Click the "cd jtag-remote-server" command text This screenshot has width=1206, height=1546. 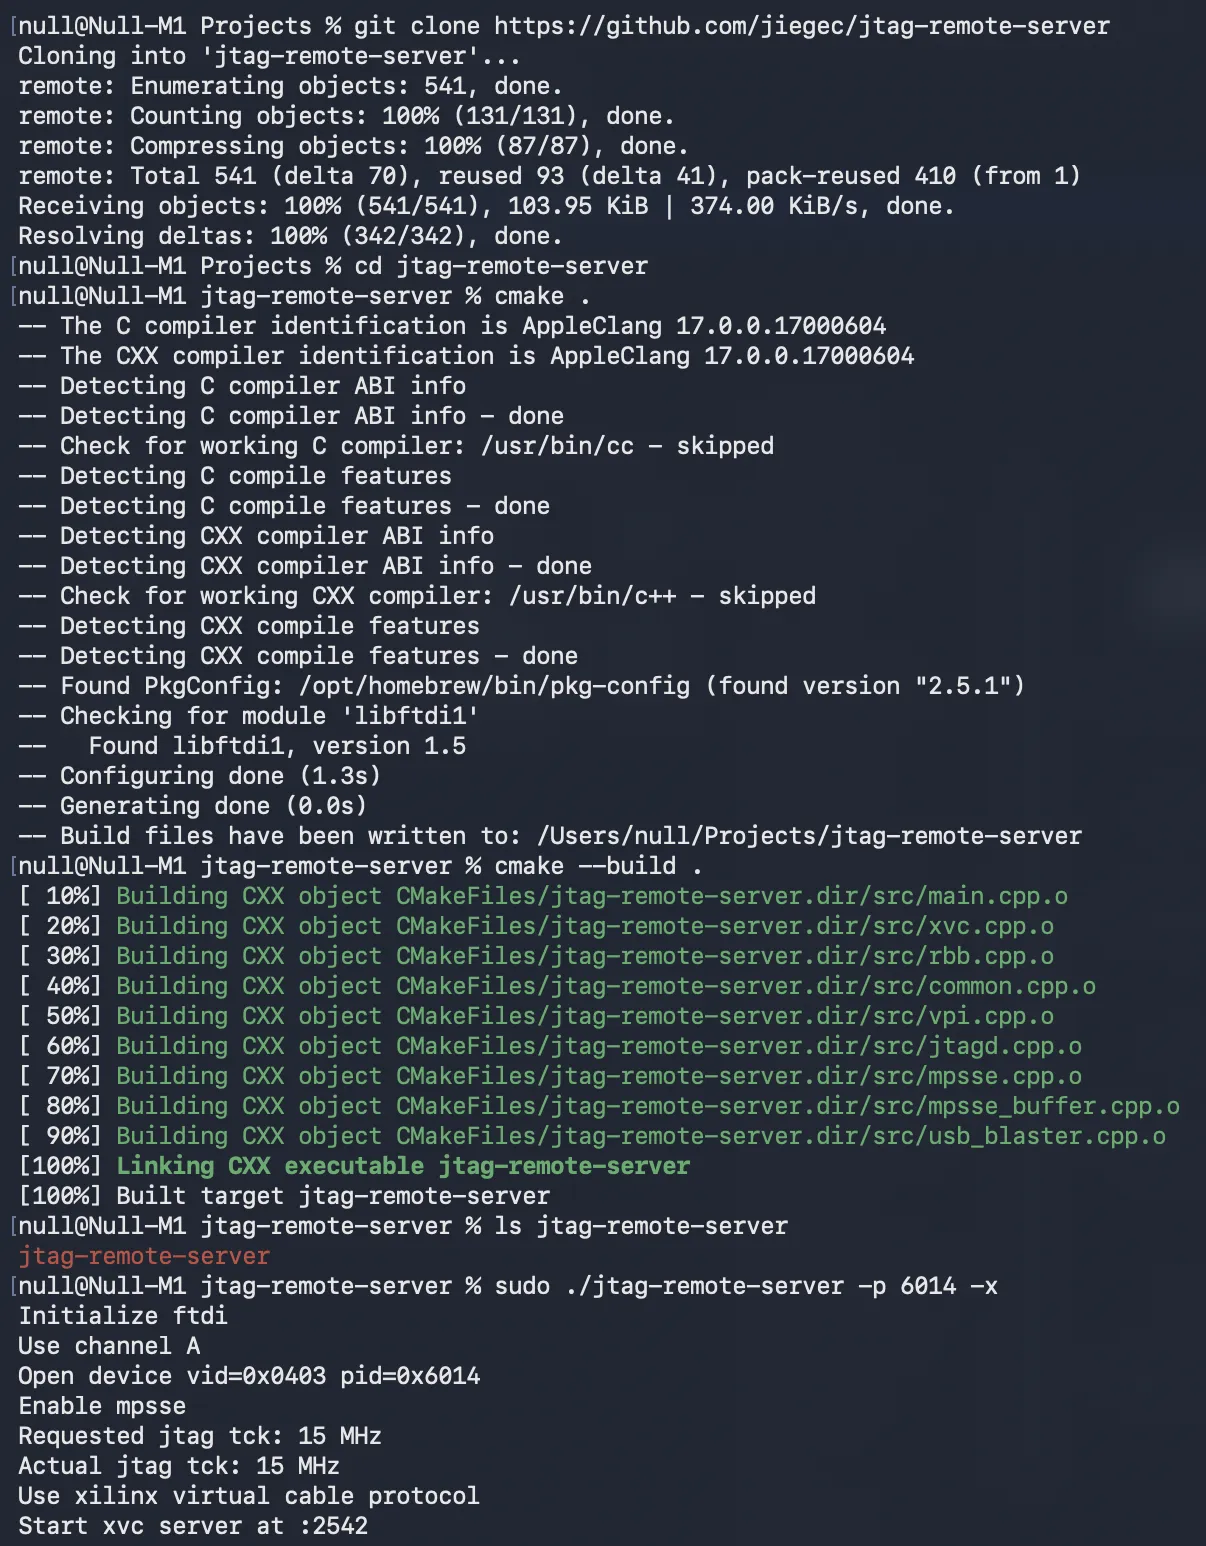click(x=501, y=266)
